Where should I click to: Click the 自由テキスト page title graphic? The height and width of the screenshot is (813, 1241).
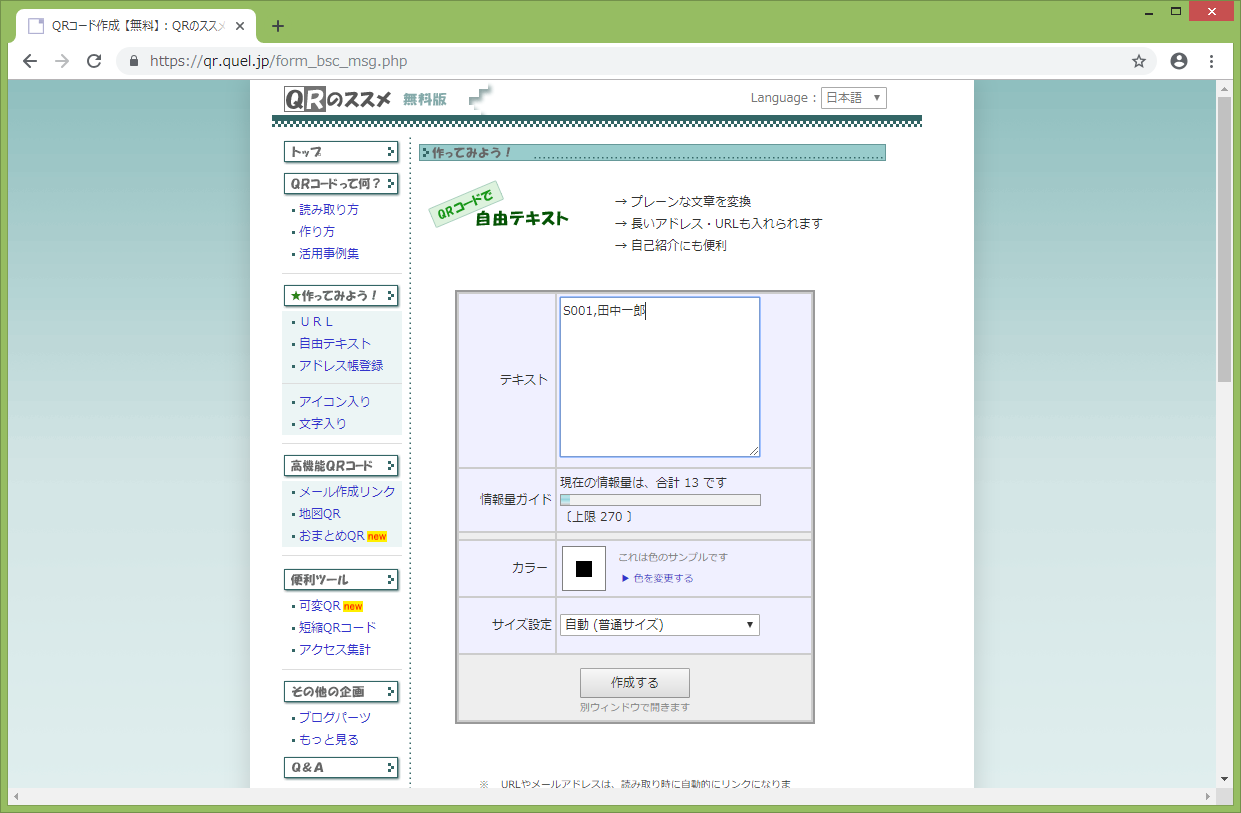[499, 206]
